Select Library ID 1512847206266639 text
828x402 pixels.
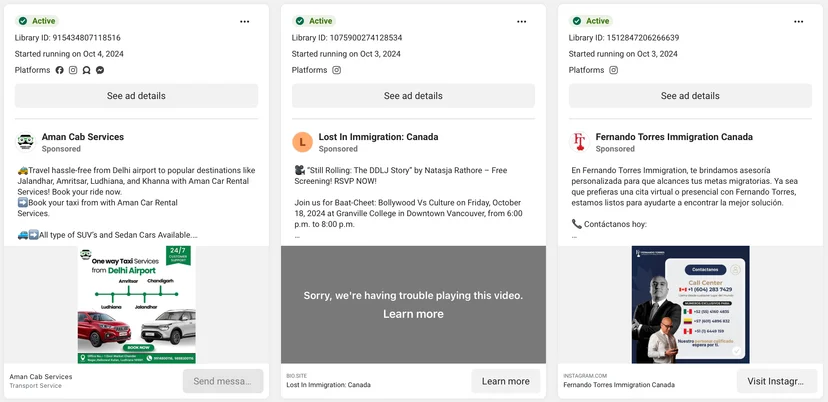624,38
